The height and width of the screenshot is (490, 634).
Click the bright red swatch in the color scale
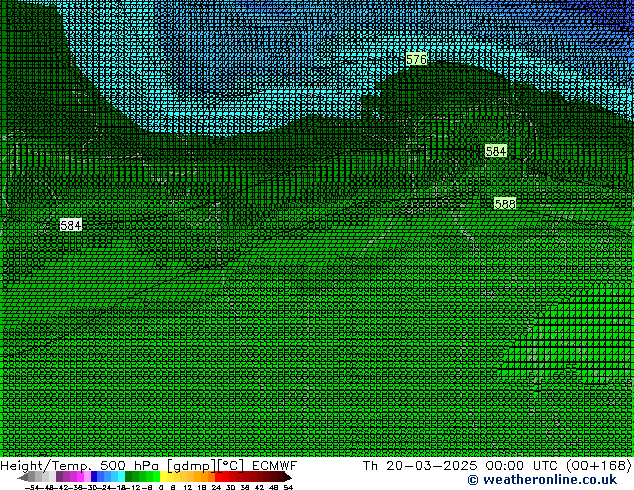pyautogui.click(x=219, y=477)
